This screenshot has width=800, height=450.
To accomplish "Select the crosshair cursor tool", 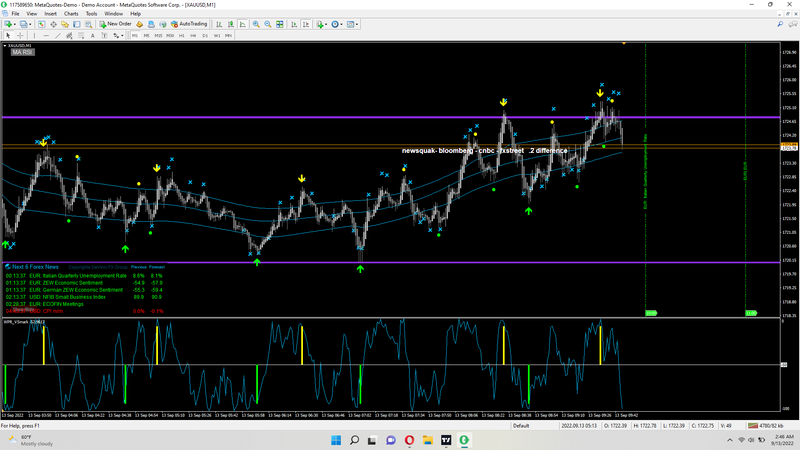I will click(x=20, y=35).
